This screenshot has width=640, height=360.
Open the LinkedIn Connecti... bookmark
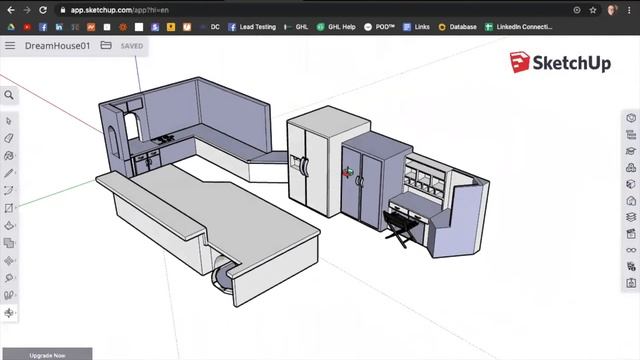518,27
